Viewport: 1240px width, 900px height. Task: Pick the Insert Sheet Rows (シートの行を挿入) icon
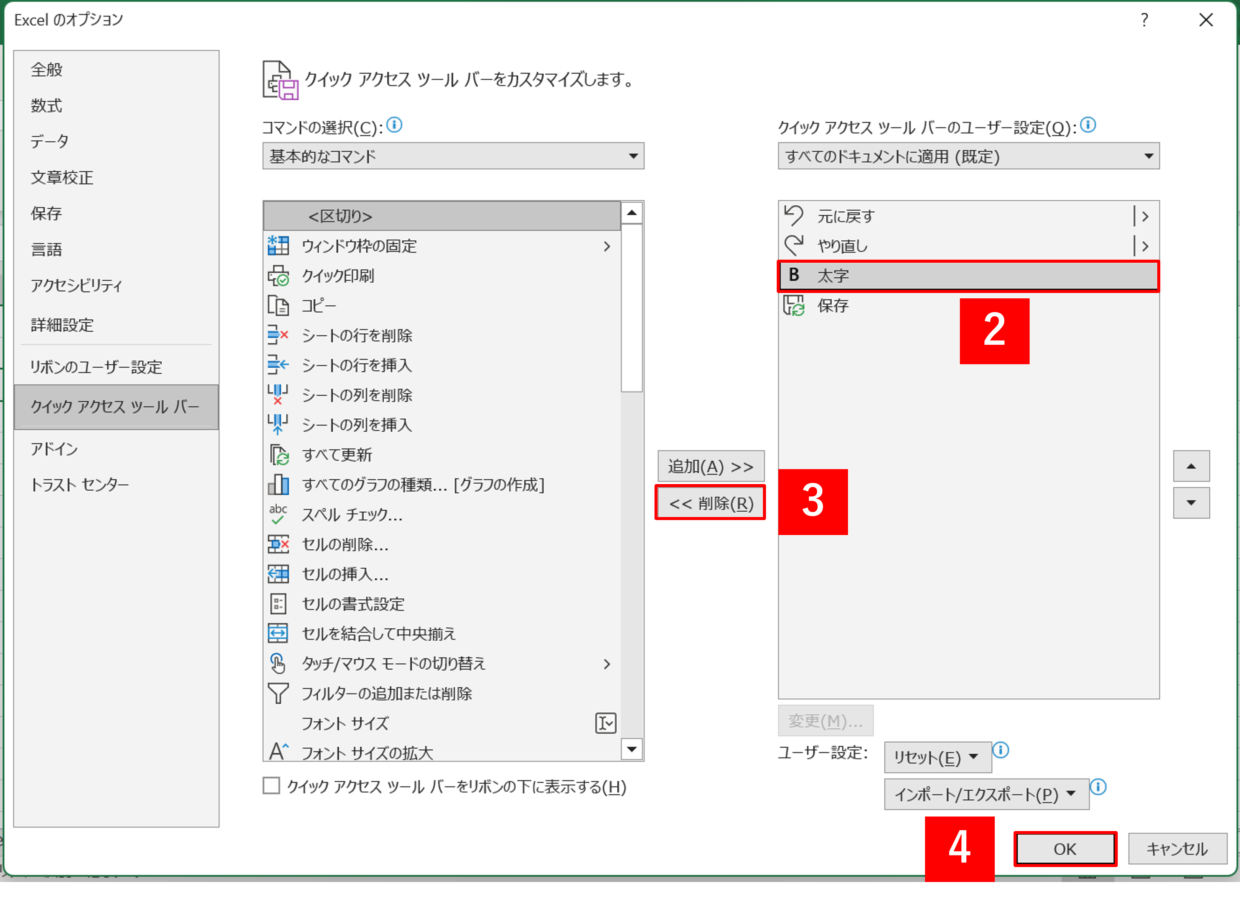point(278,366)
